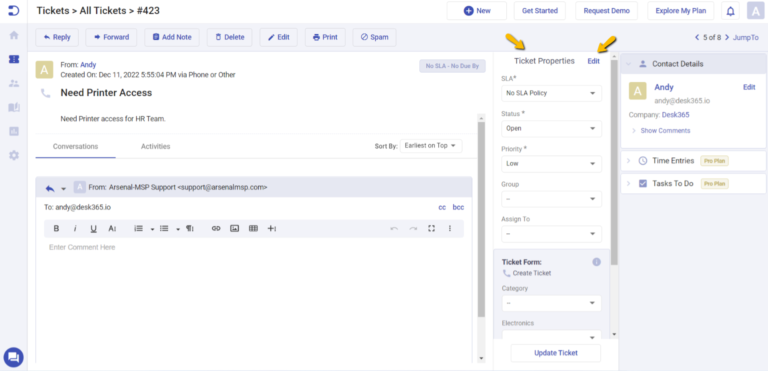Click Edit next to Ticket Properties
768x371 pixels.
[x=594, y=61]
